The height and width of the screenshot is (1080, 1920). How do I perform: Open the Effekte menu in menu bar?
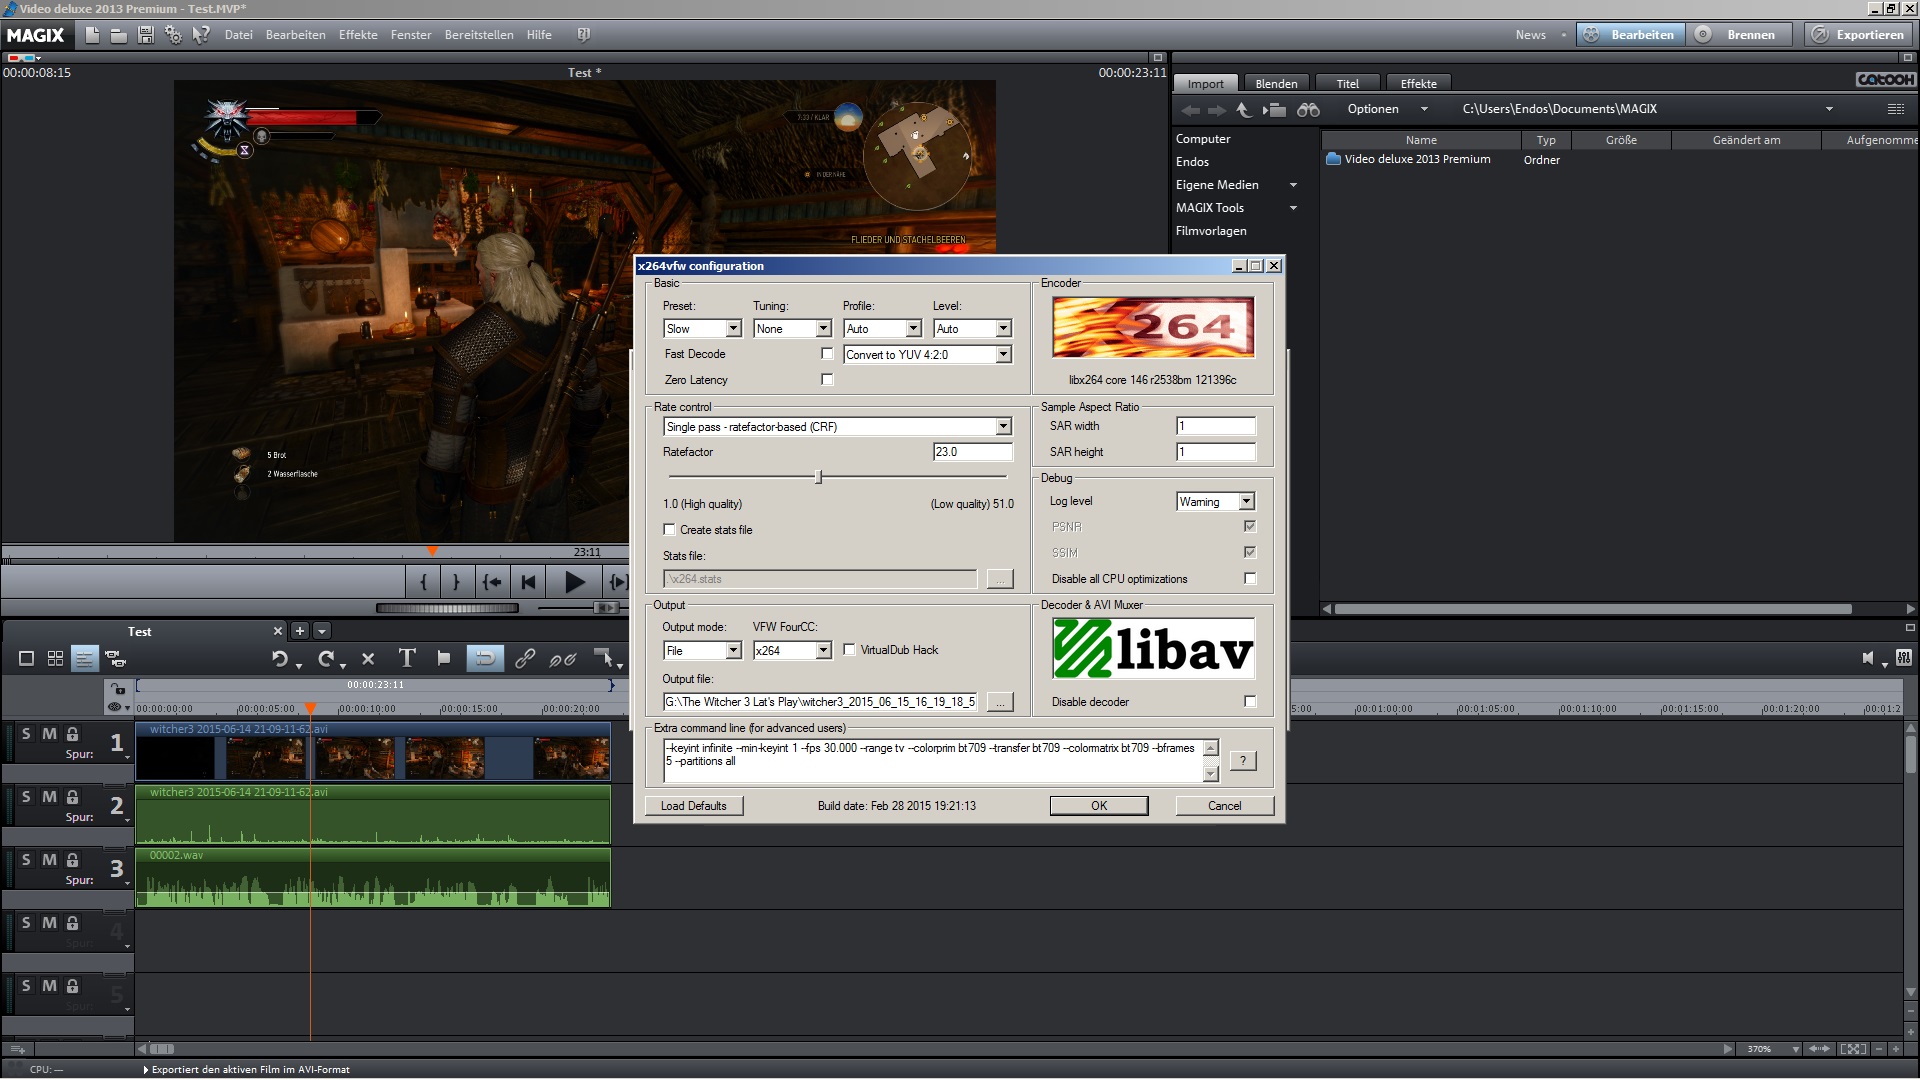click(x=358, y=35)
